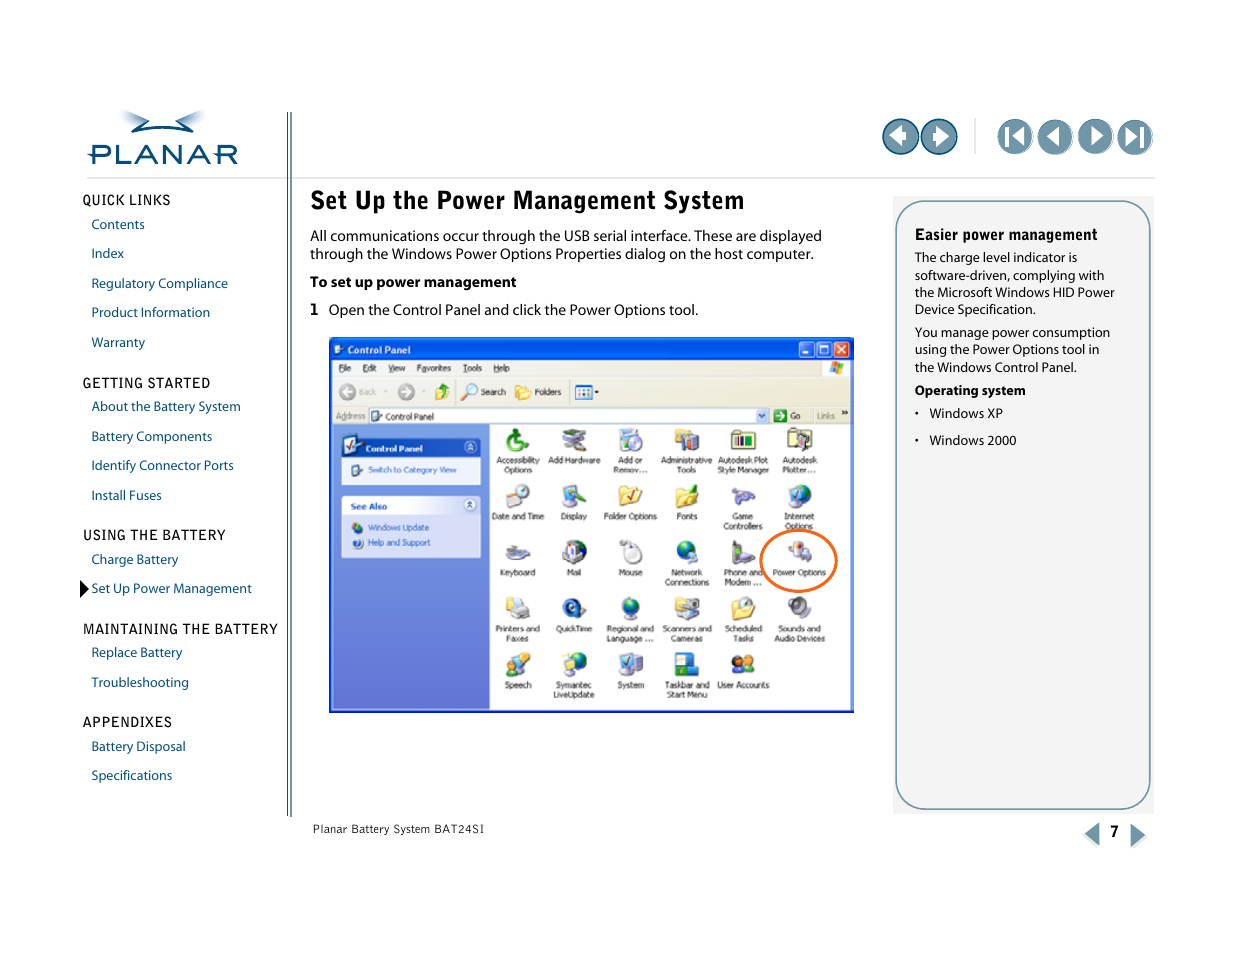Viewport: 1235px width, 954px height.
Task: Open the Troubleshooting link
Action: (x=140, y=683)
